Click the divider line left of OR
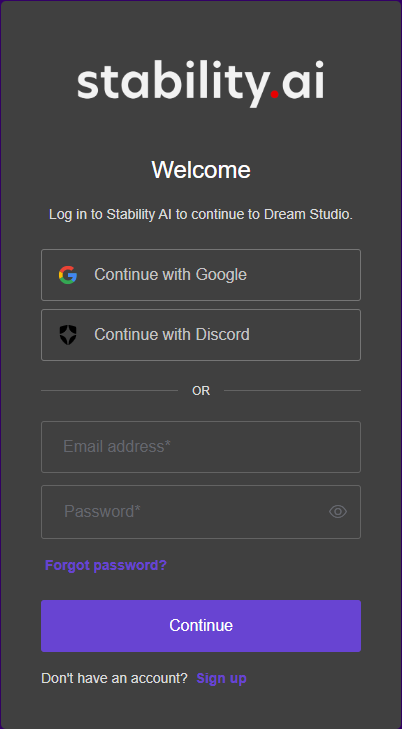The image size is (402, 729). click(x=109, y=391)
